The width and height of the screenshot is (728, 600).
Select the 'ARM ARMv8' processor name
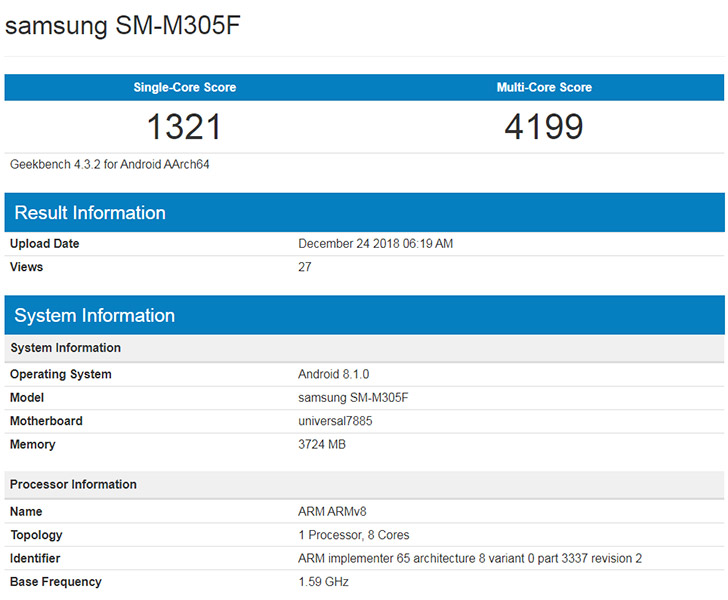[x=332, y=511]
